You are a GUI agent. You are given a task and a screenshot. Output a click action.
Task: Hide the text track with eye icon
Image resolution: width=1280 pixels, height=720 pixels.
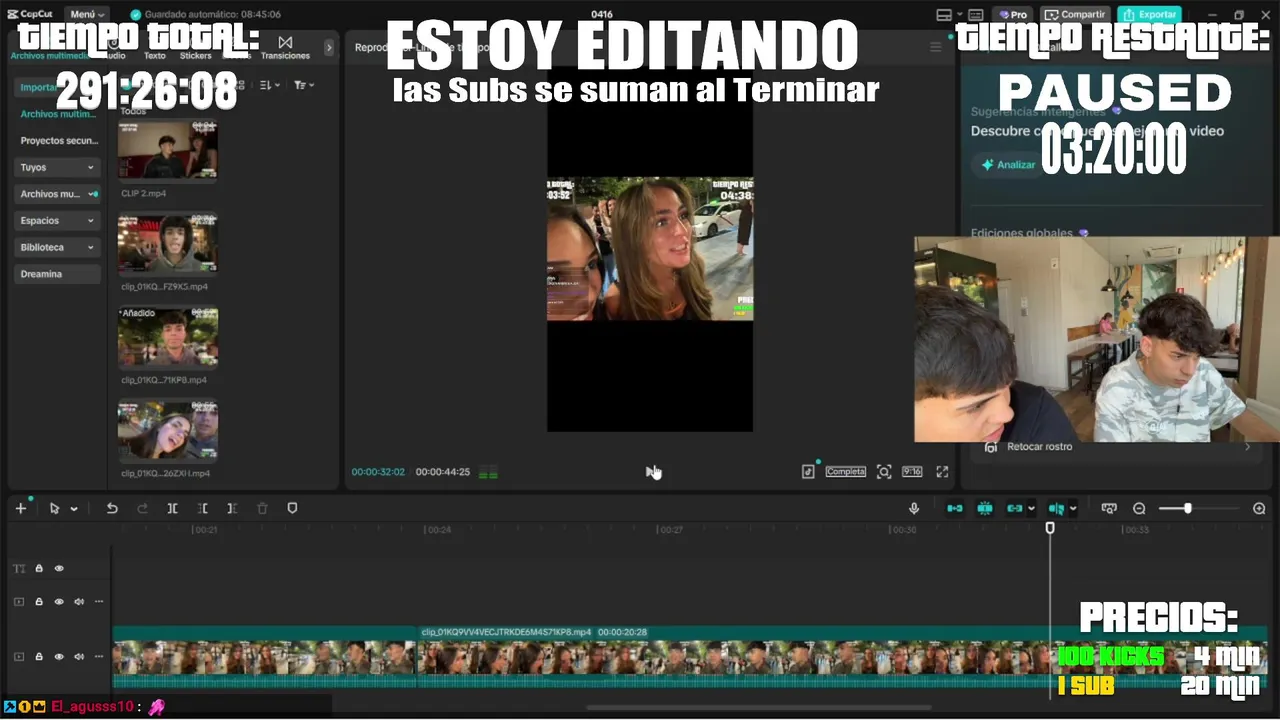59,568
